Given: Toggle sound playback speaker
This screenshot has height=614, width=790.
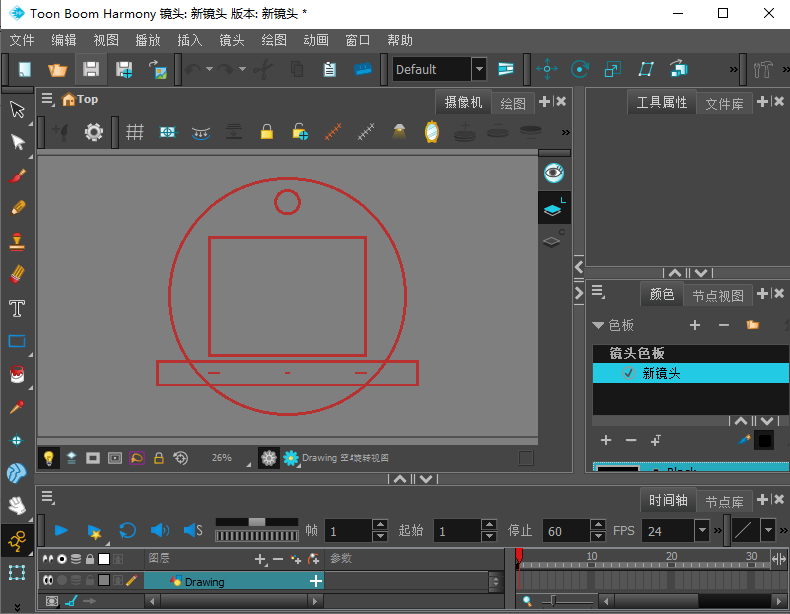Looking at the screenshot, I should coord(160,530).
